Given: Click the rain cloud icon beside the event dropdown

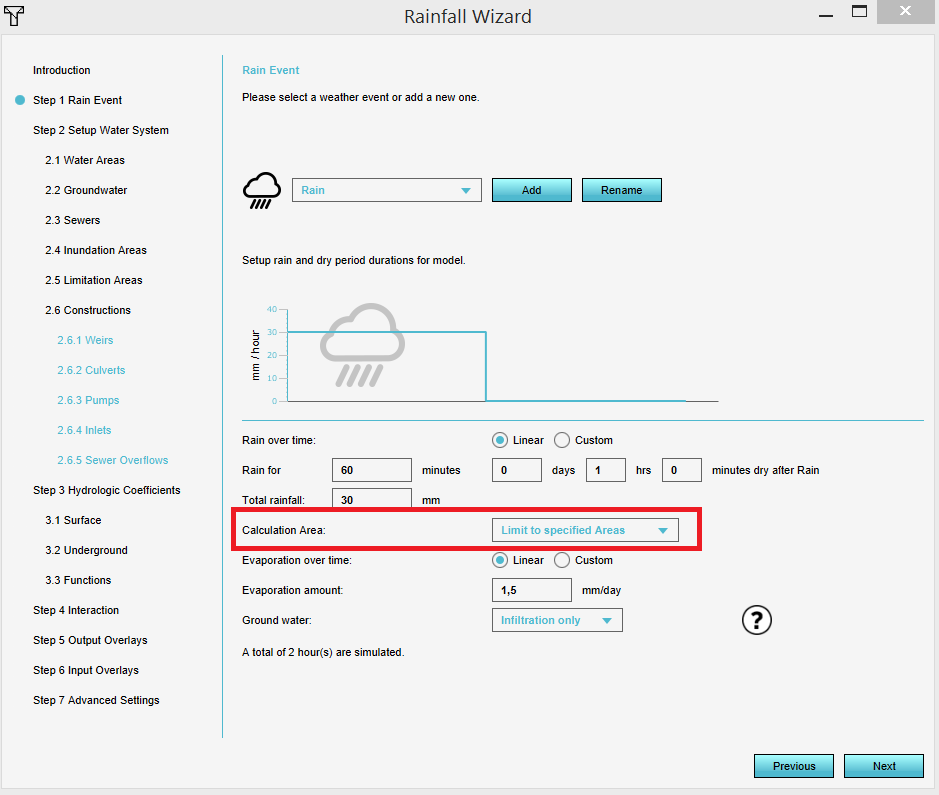Looking at the screenshot, I should click(262, 190).
